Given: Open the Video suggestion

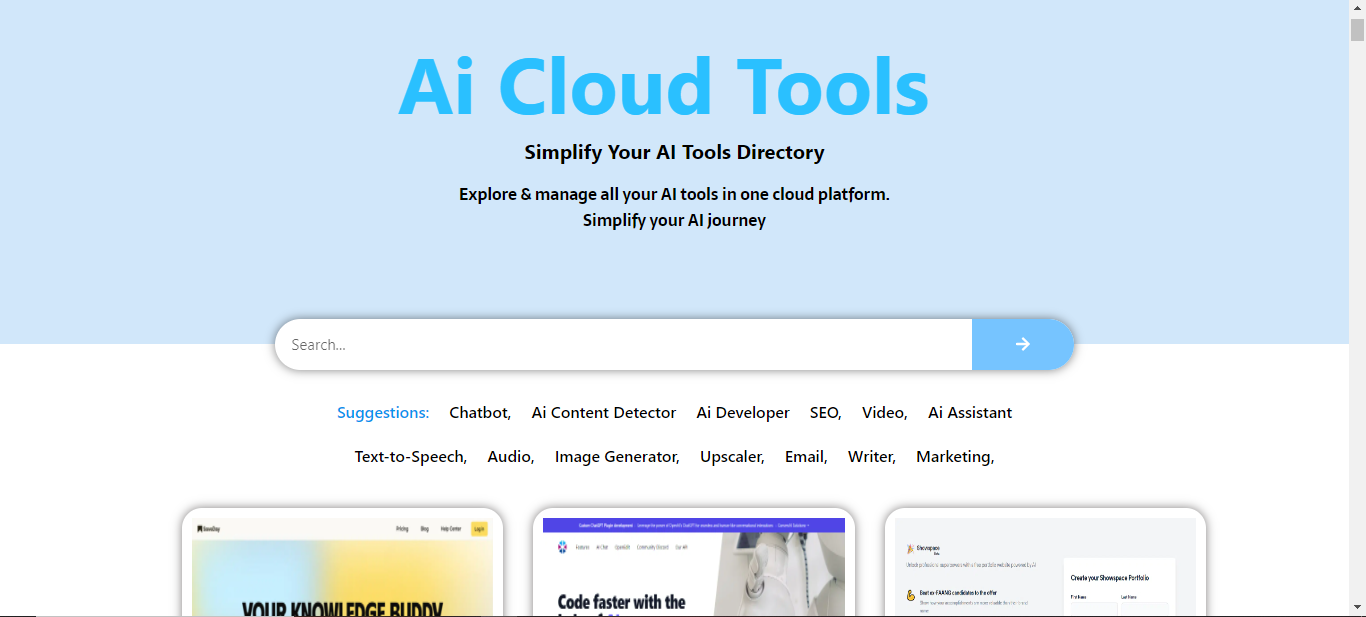Looking at the screenshot, I should point(885,413).
